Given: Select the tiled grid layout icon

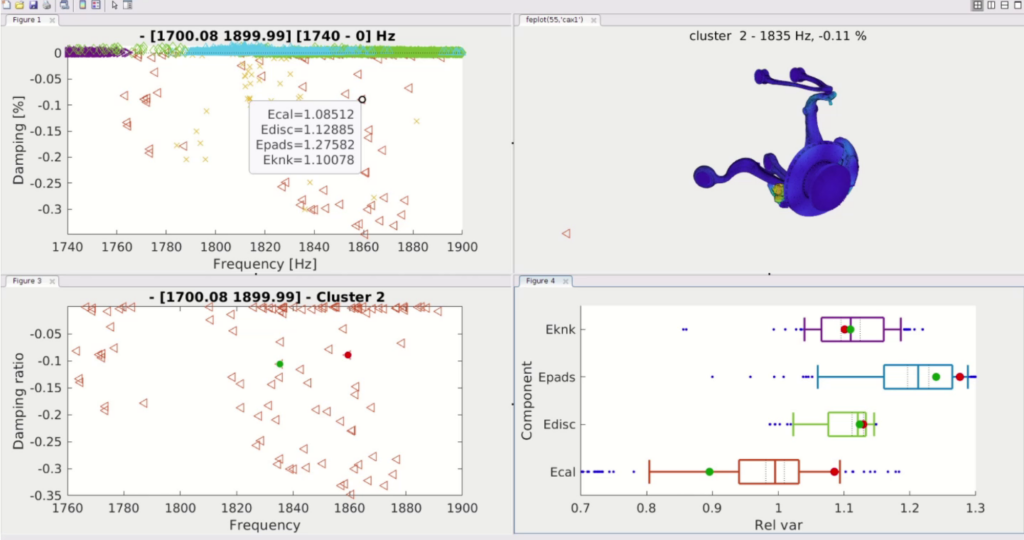Looking at the screenshot, I should [978, 5].
